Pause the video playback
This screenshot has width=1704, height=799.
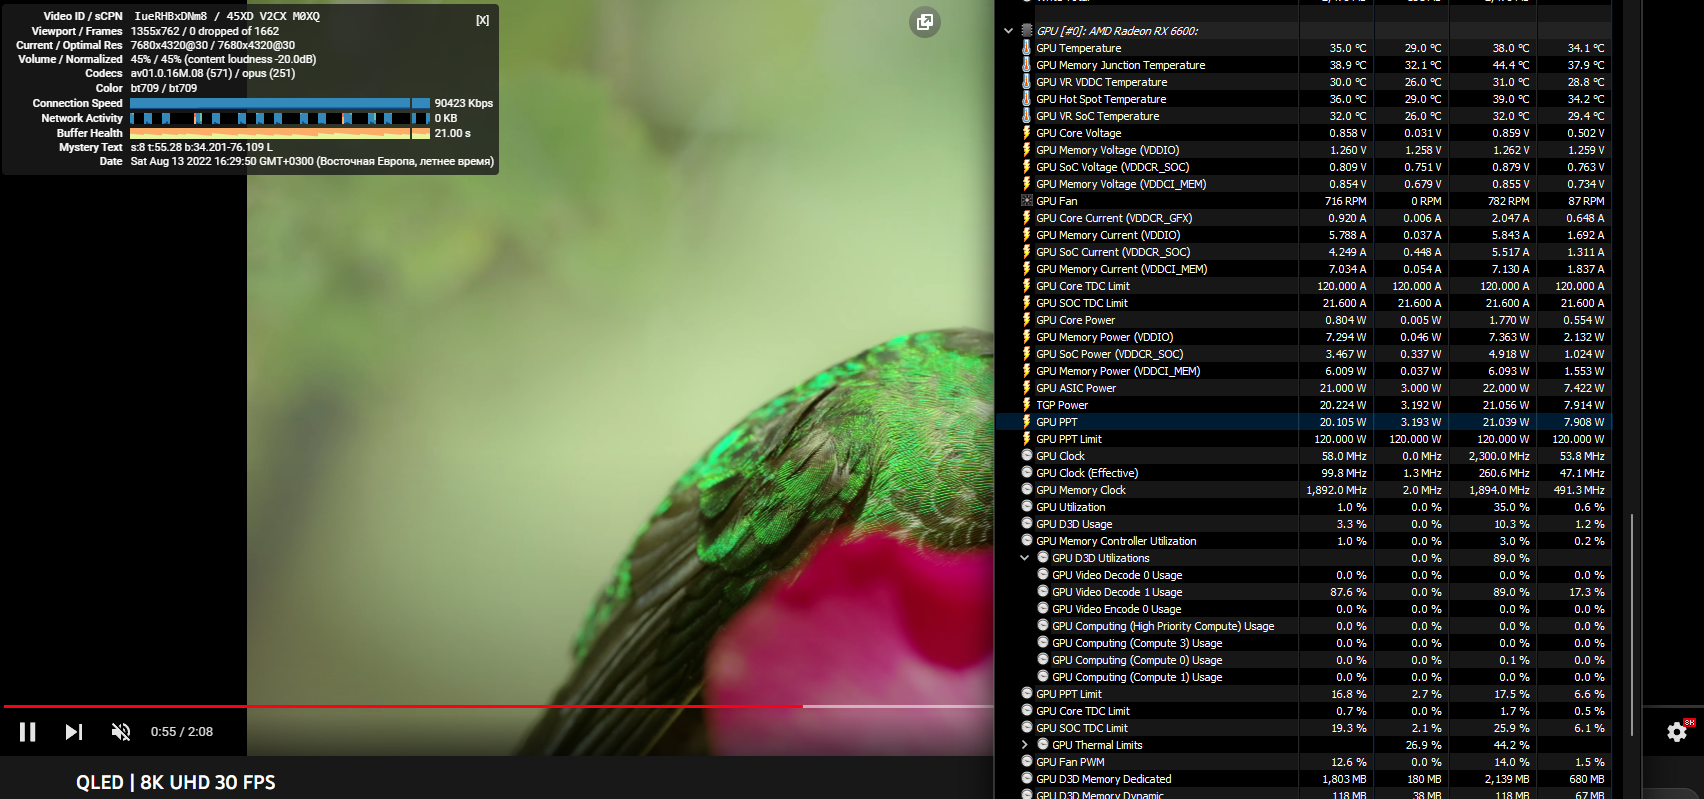point(28,732)
